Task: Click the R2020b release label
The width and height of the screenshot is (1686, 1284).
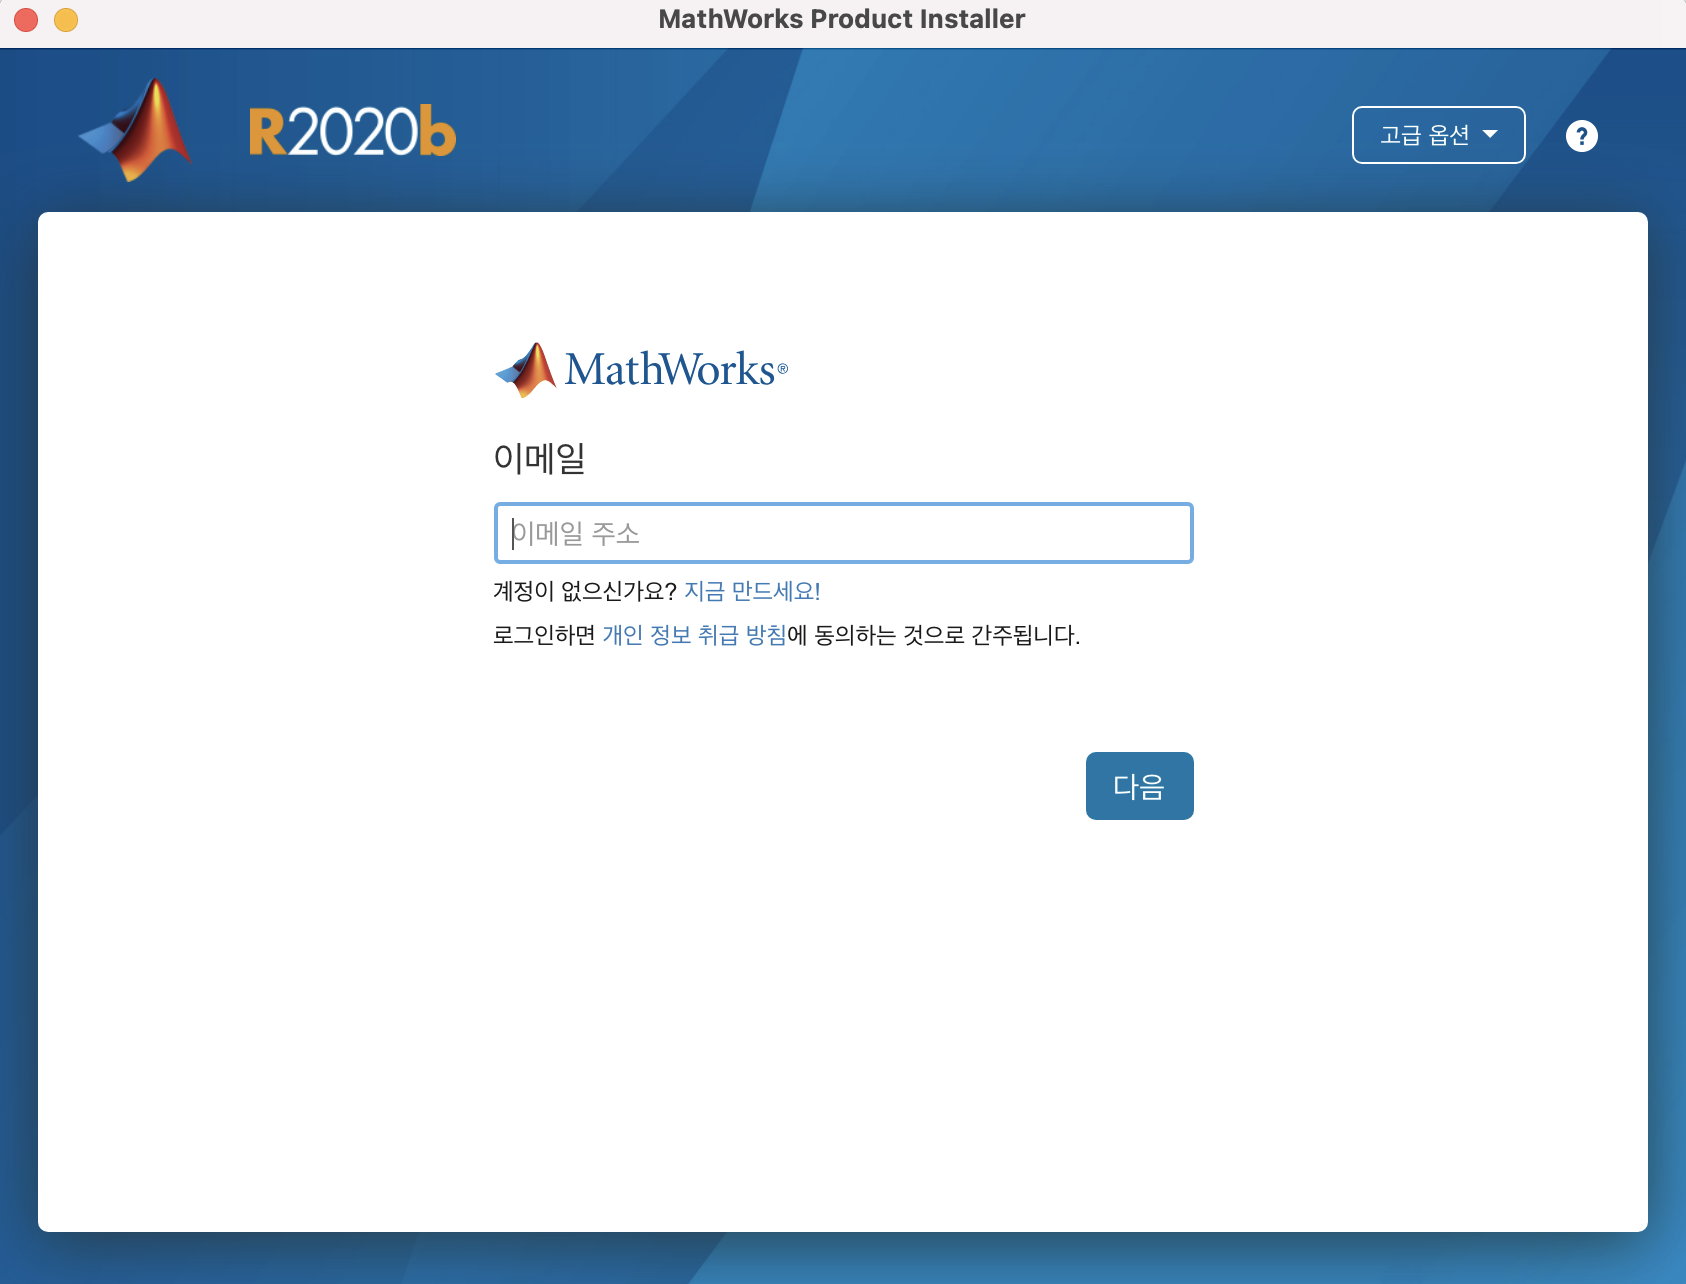Action: pyautogui.click(x=352, y=132)
